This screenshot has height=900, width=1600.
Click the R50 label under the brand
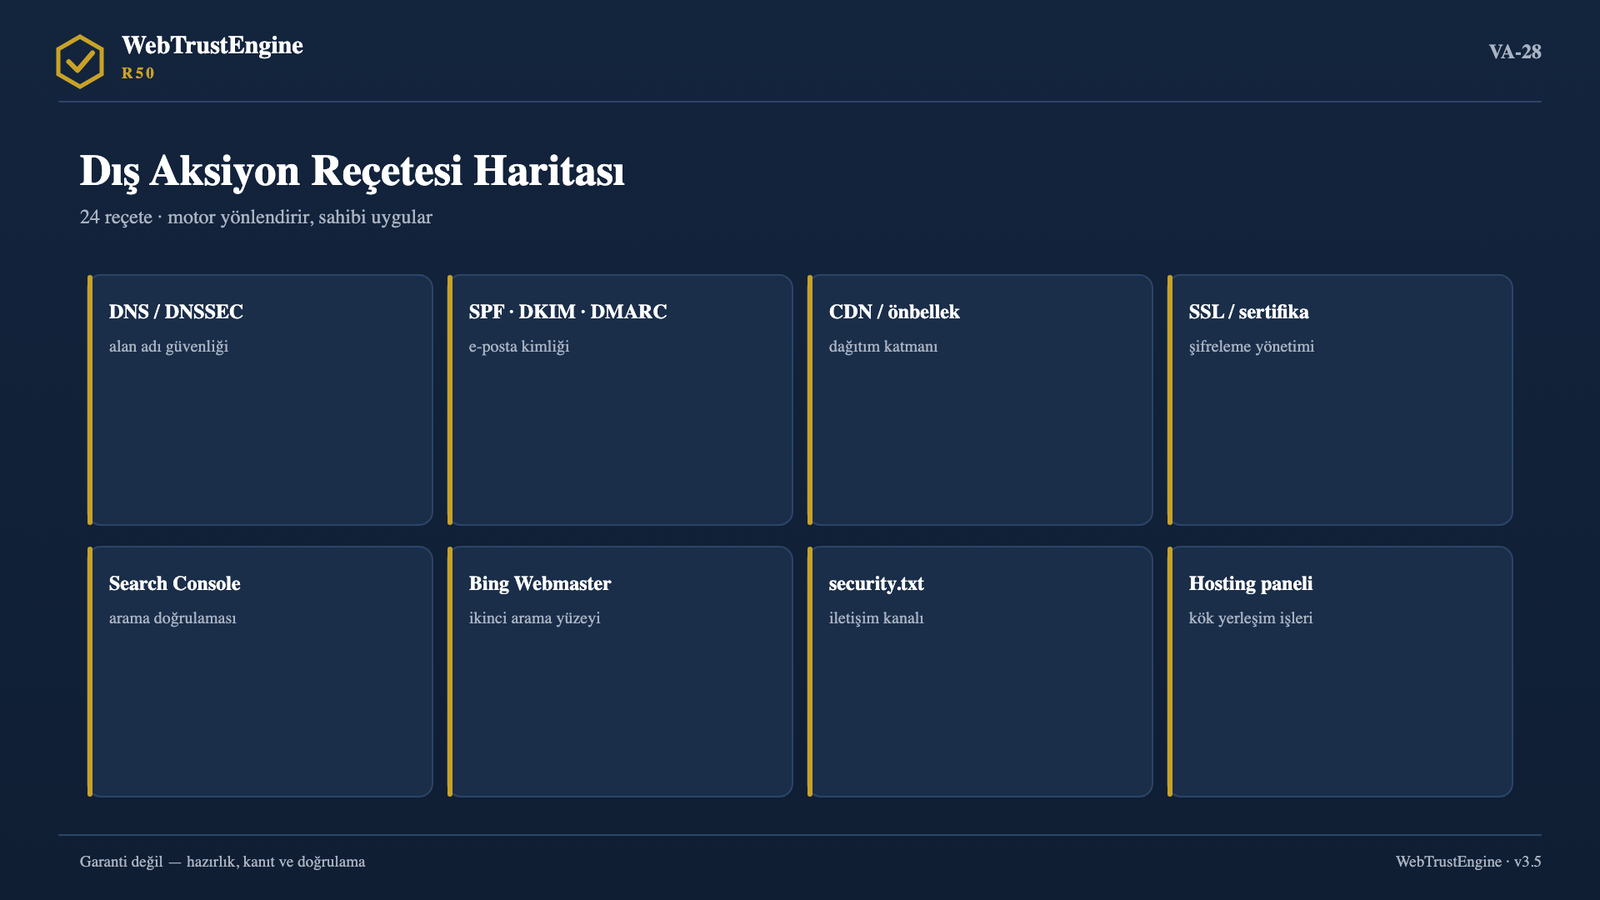tap(138, 73)
